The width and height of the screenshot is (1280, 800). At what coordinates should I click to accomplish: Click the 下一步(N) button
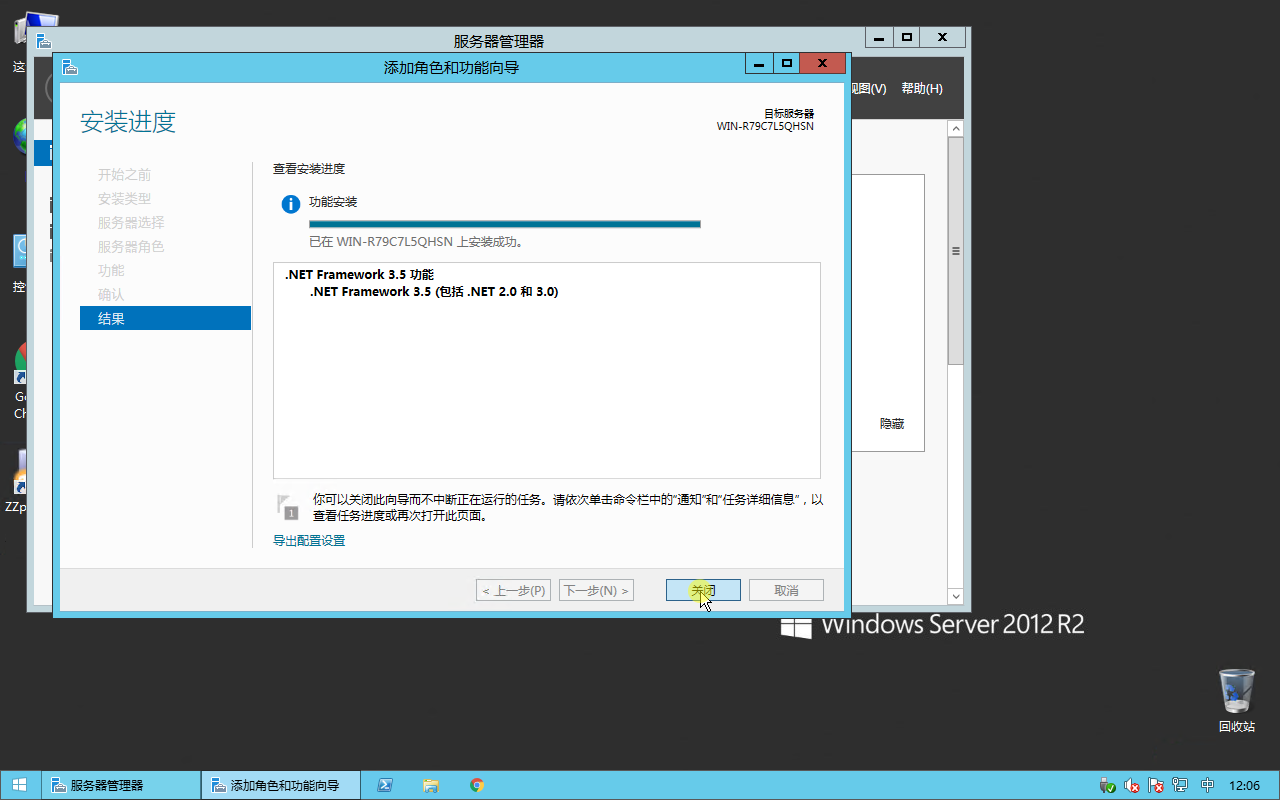tap(597, 590)
